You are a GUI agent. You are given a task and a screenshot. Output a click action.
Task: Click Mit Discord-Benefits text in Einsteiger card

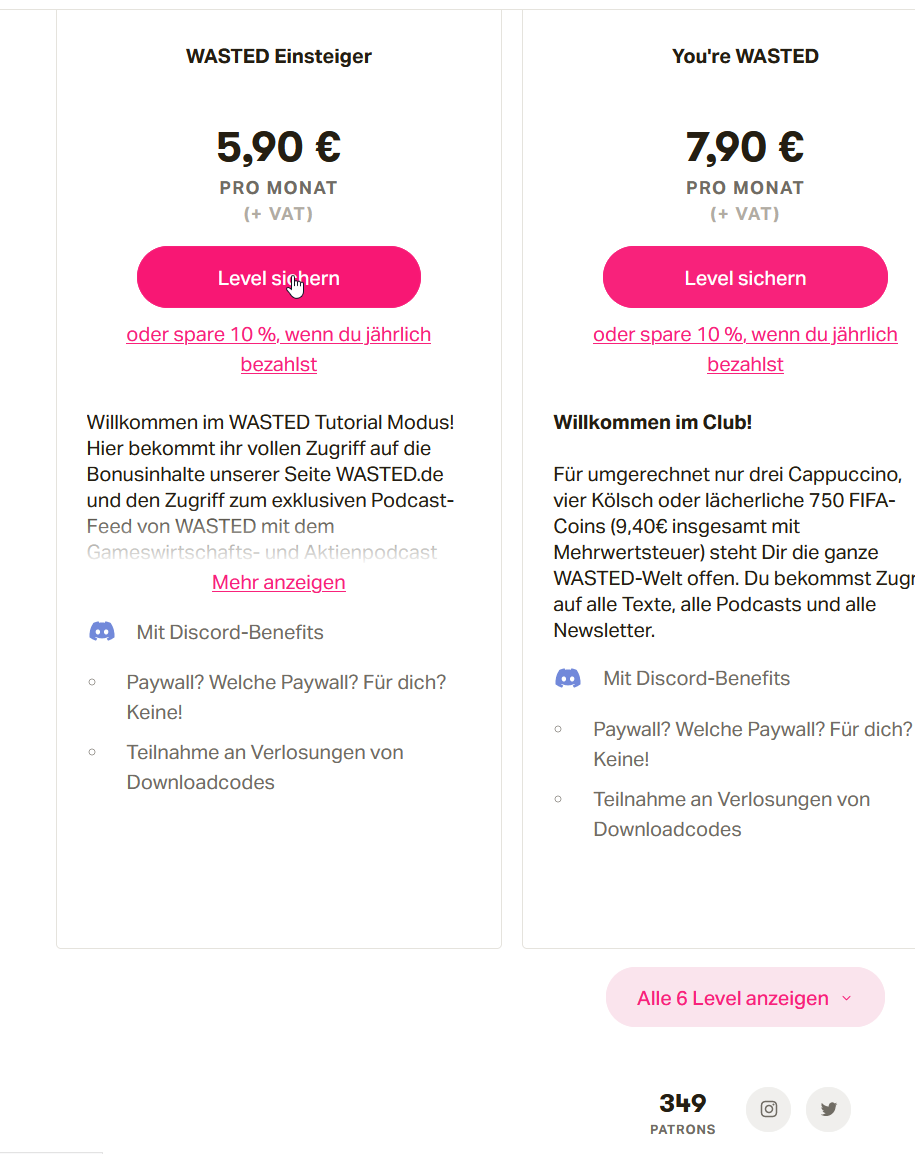pyautogui.click(x=230, y=632)
